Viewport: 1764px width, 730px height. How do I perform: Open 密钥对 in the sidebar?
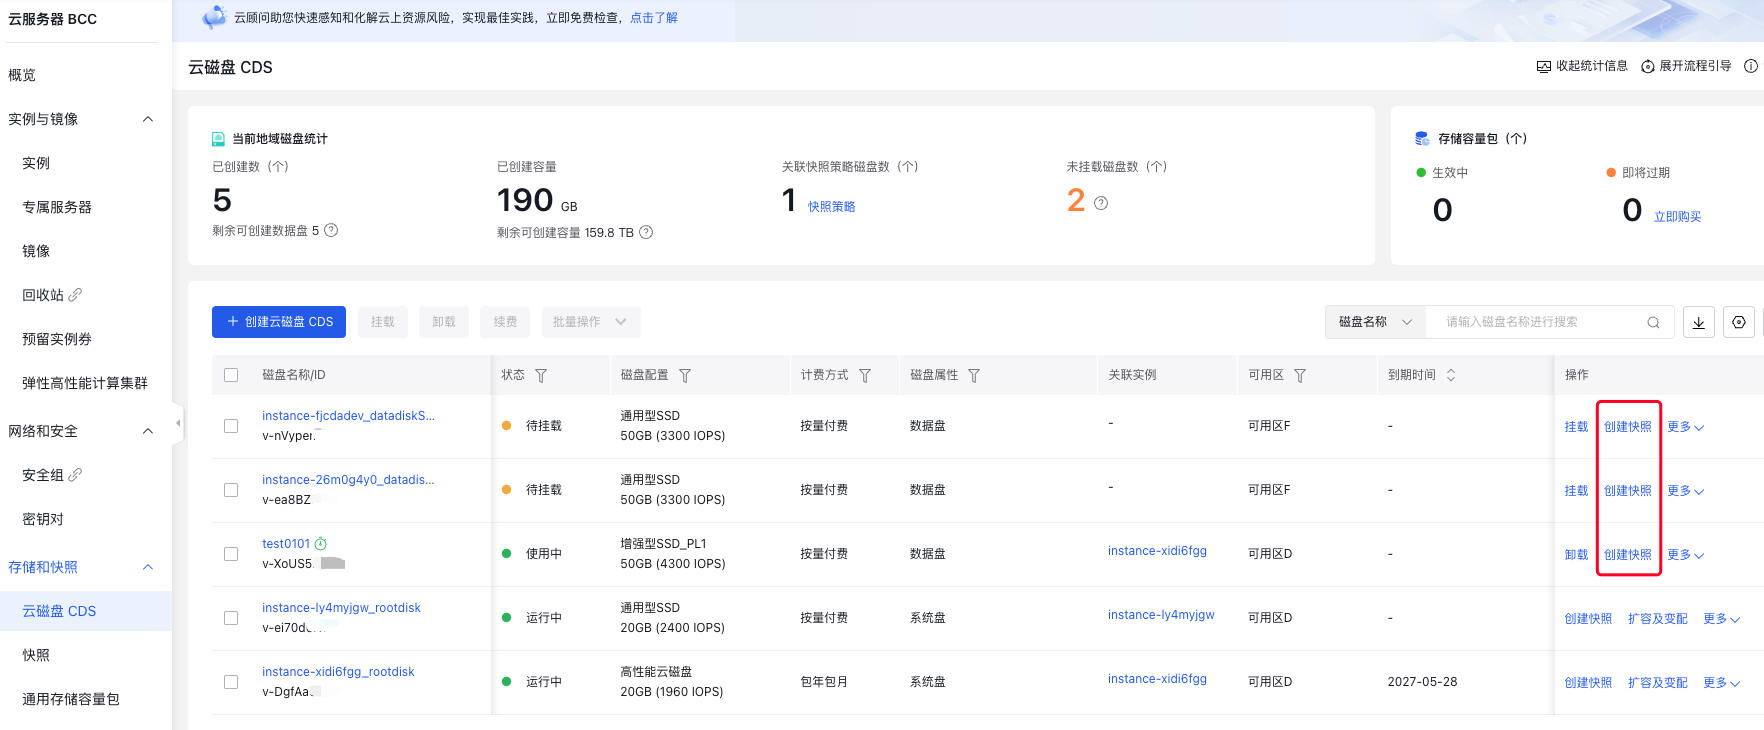click(43, 519)
